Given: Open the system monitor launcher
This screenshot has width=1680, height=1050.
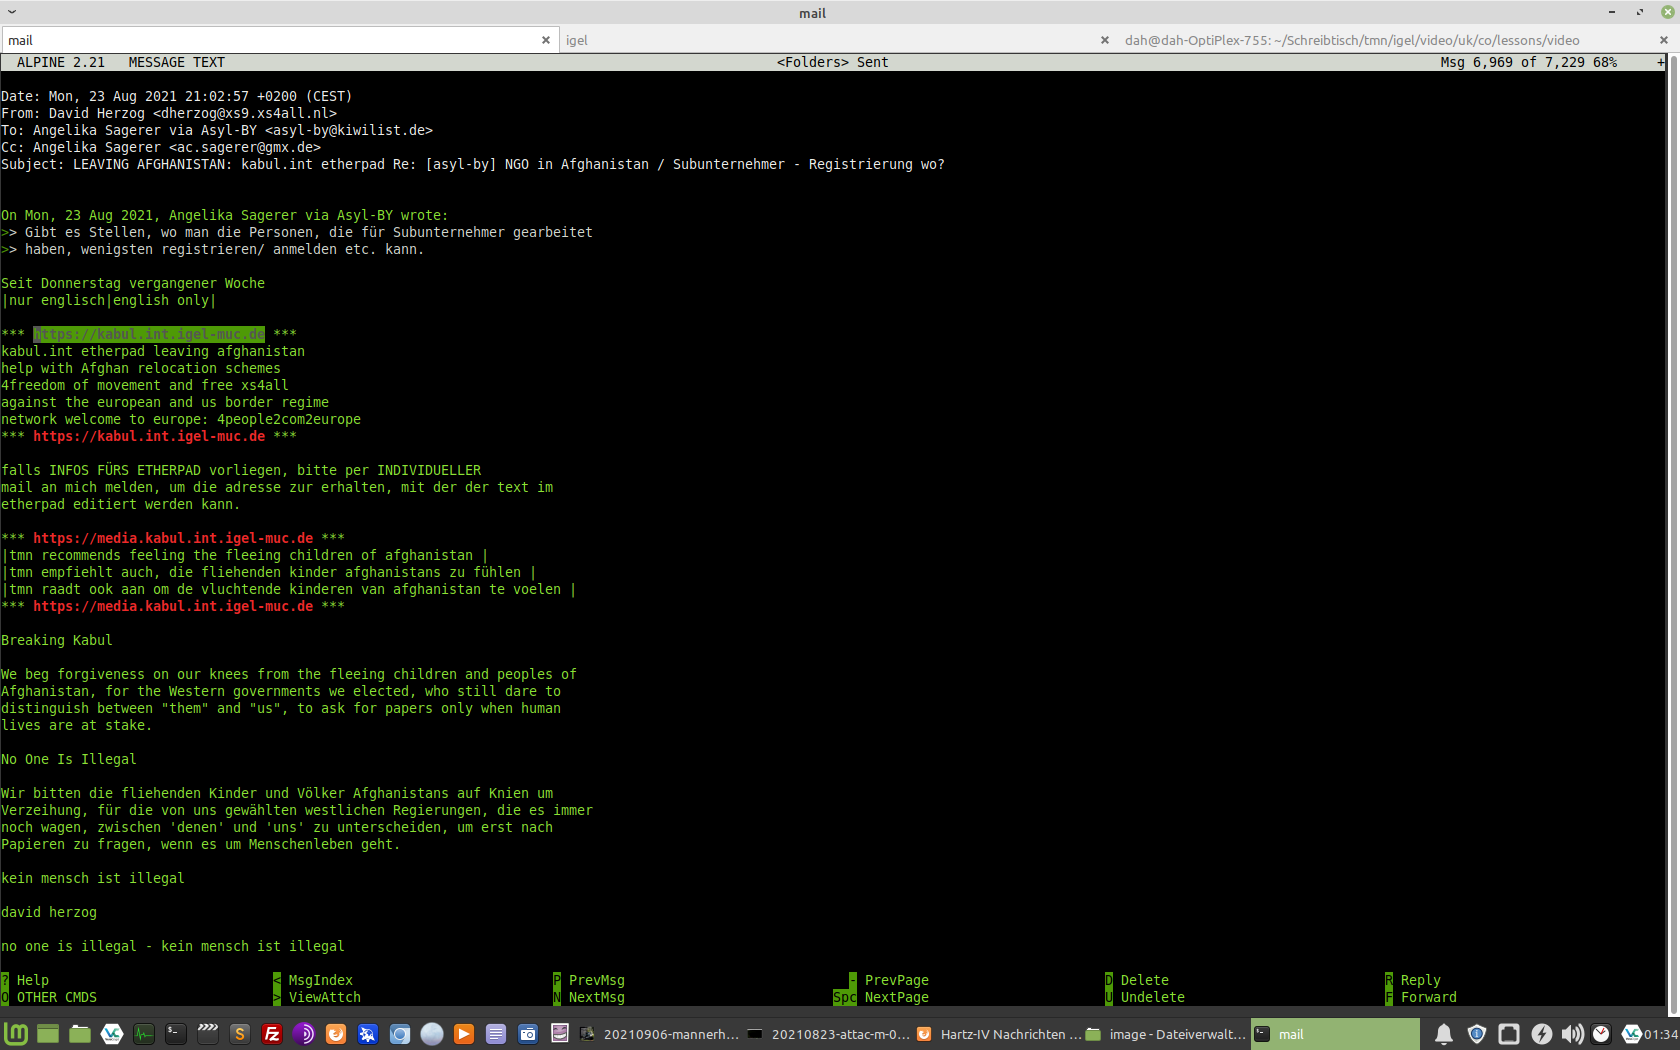Looking at the screenshot, I should [144, 1034].
